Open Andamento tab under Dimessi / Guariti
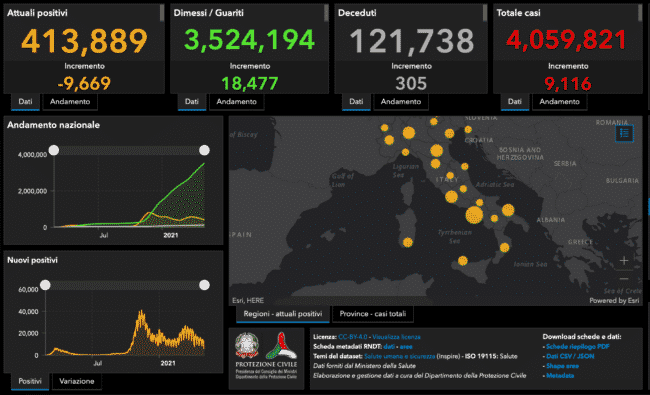This screenshot has height=395, width=650. (237, 102)
